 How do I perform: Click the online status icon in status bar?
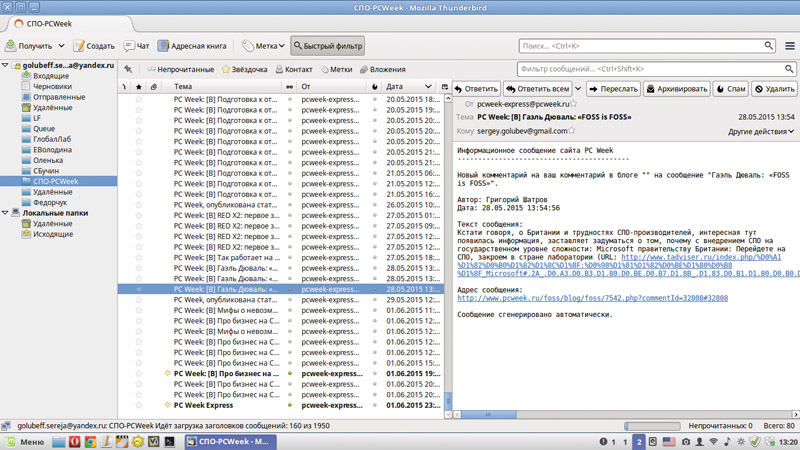pyautogui.click(x=6, y=426)
